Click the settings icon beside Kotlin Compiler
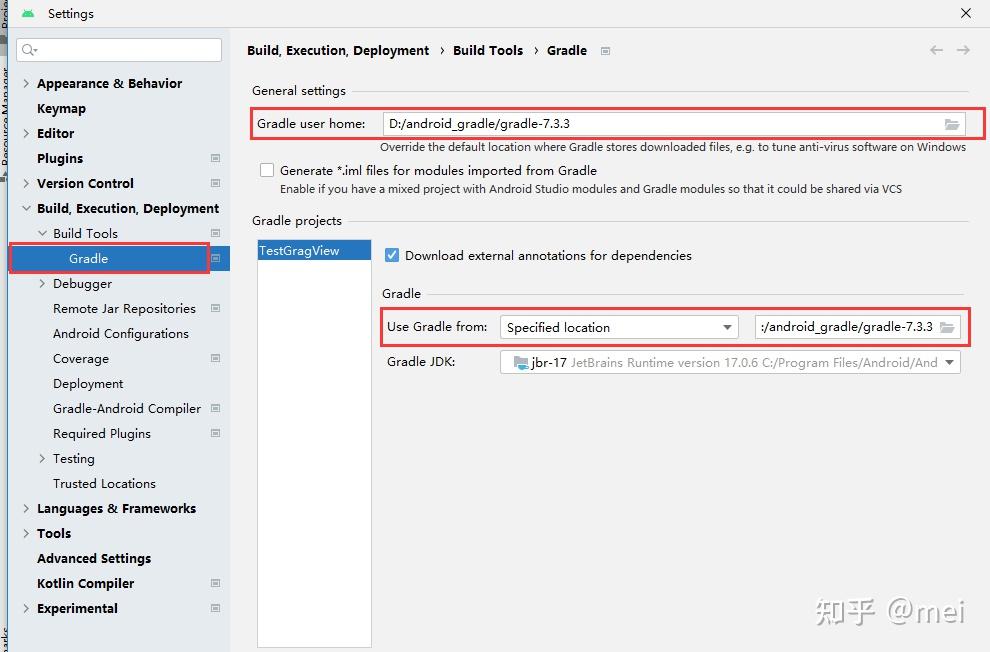Viewport: 990px width, 652px height. coord(215,583)
